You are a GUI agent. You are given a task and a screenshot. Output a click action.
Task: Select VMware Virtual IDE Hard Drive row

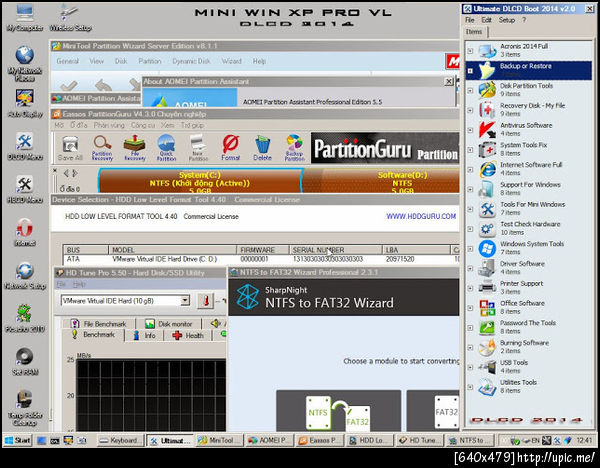pyautogui.click(x=261, y=259)
